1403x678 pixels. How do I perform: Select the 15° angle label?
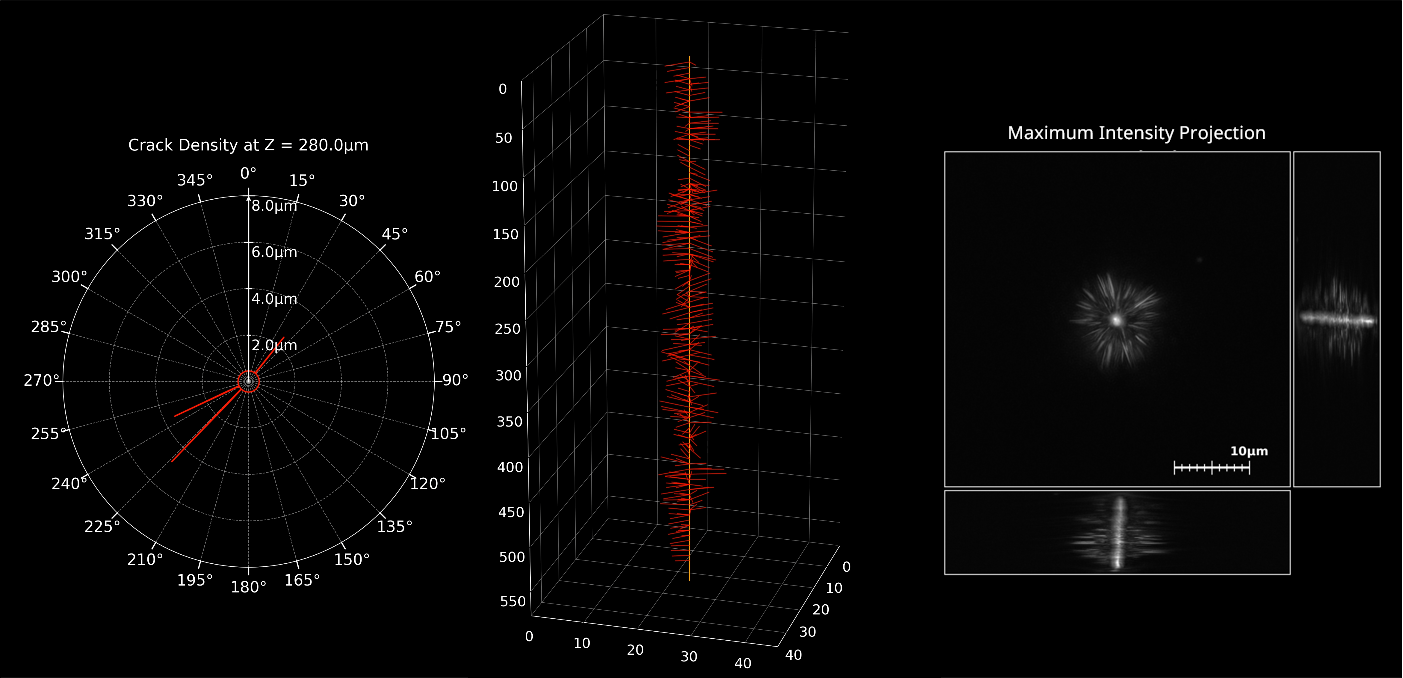coord(302,180)
